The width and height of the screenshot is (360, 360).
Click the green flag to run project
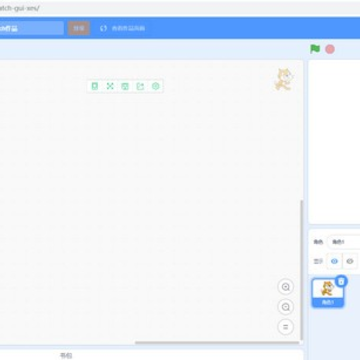pyautogui.click(x=315, y=49)
